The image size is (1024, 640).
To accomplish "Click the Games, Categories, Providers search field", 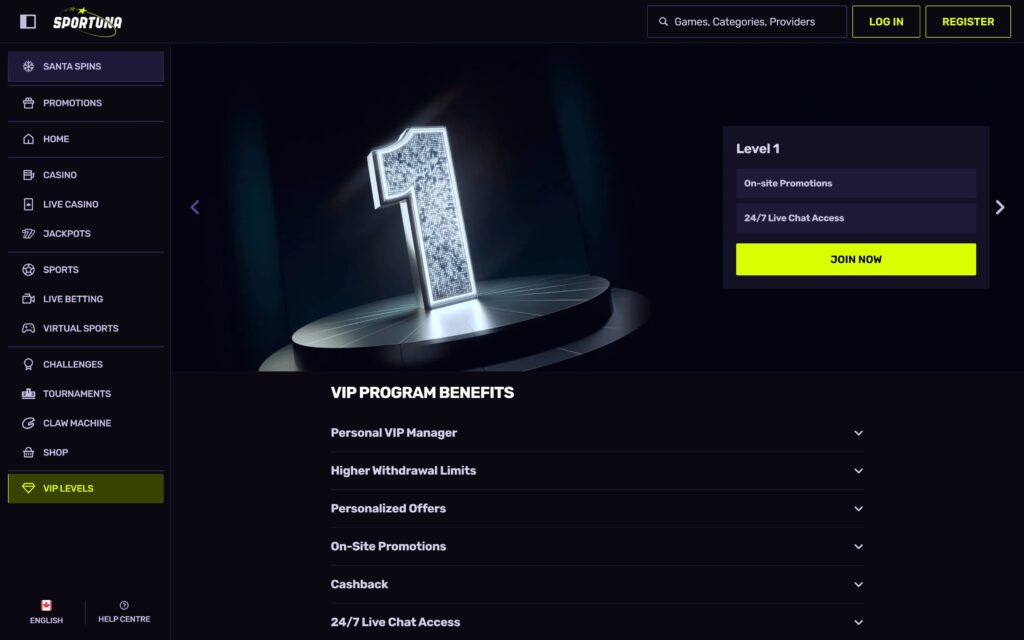I will click(747, 21).
